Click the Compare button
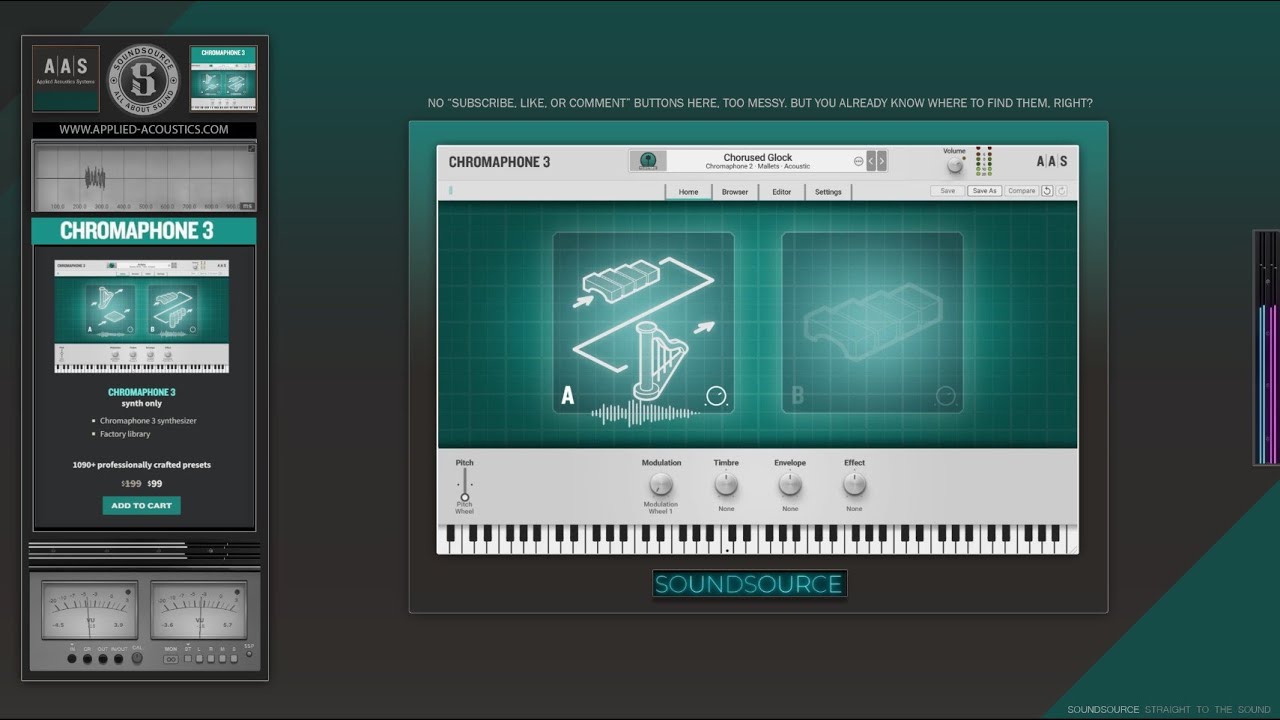 1022,191
